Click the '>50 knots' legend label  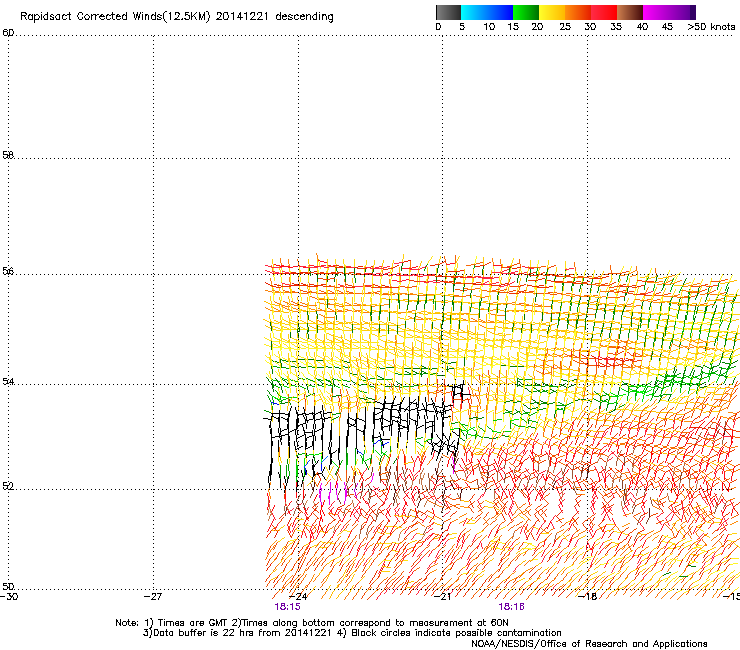click(x=711, y=27)
